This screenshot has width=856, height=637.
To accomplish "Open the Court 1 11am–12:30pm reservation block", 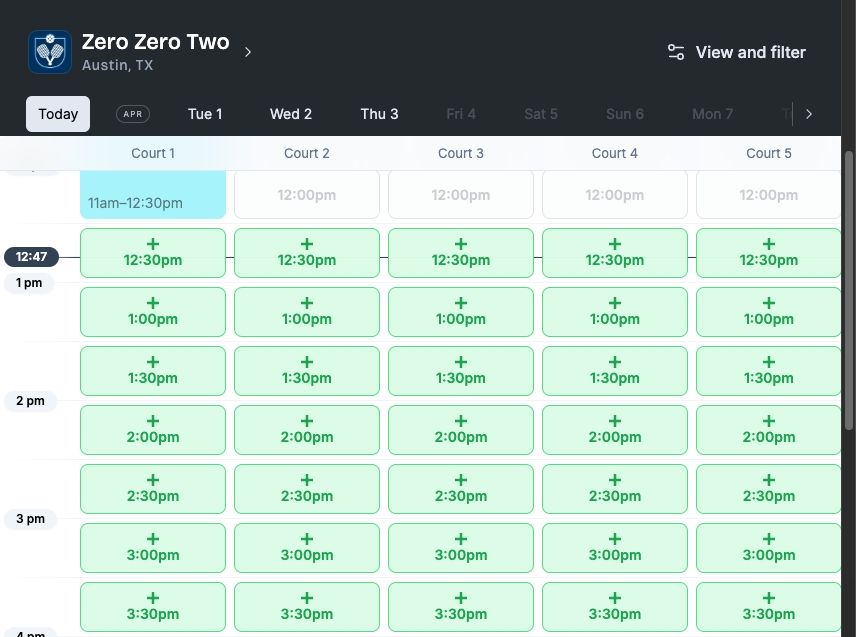I will tap(153, 194).
